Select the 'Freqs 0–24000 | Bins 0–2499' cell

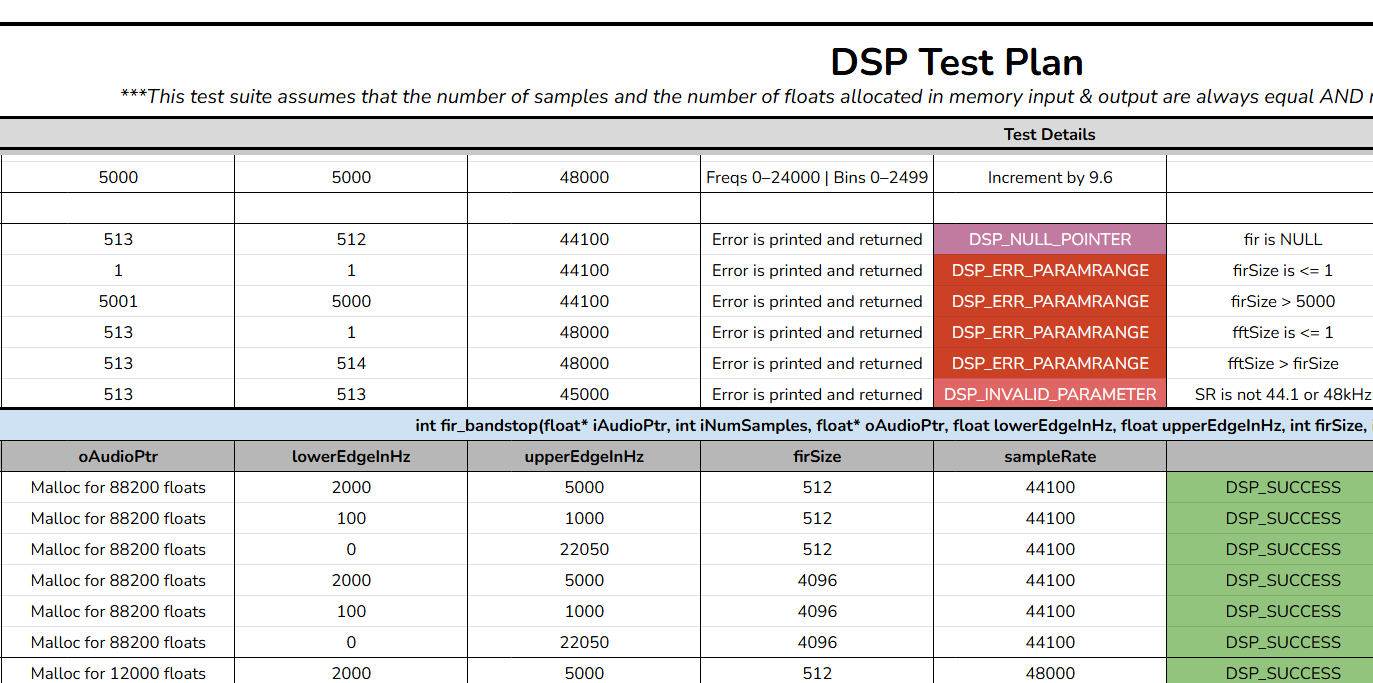(x=817, y=177)
